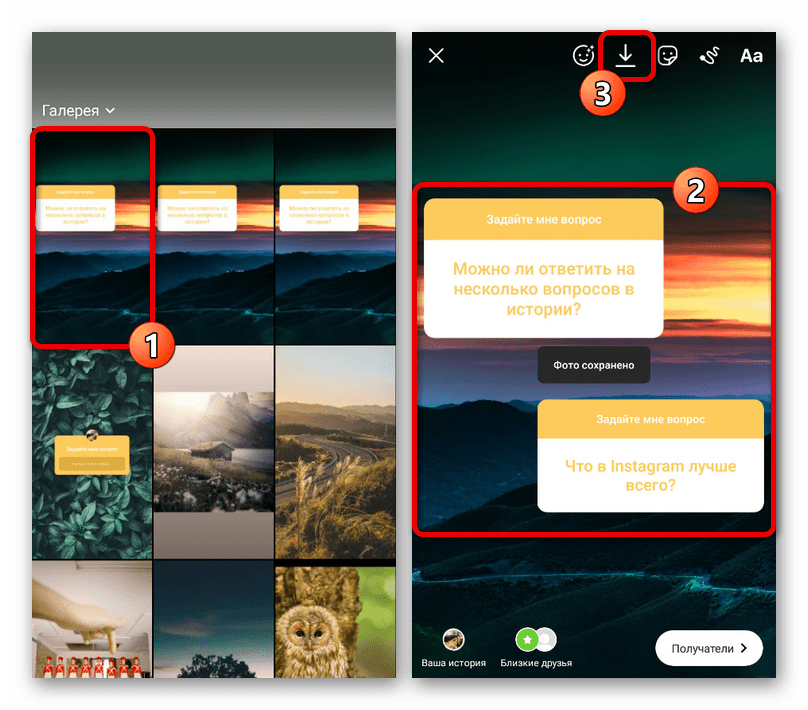Image resolution: width=808 pixels, height=710 pixels.
Task: Tap the 'Что в Instagram лучше всего?' sticker
Action: tap(650, 456)
